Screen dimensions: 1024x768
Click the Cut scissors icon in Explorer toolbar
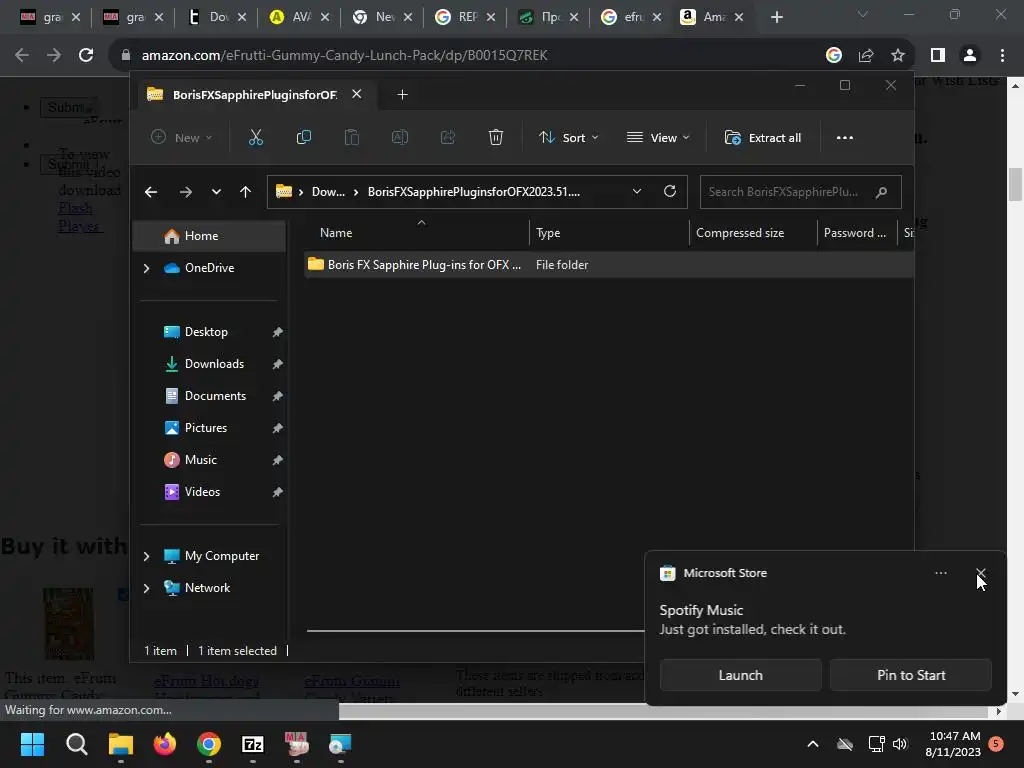[x=255, y=137]
